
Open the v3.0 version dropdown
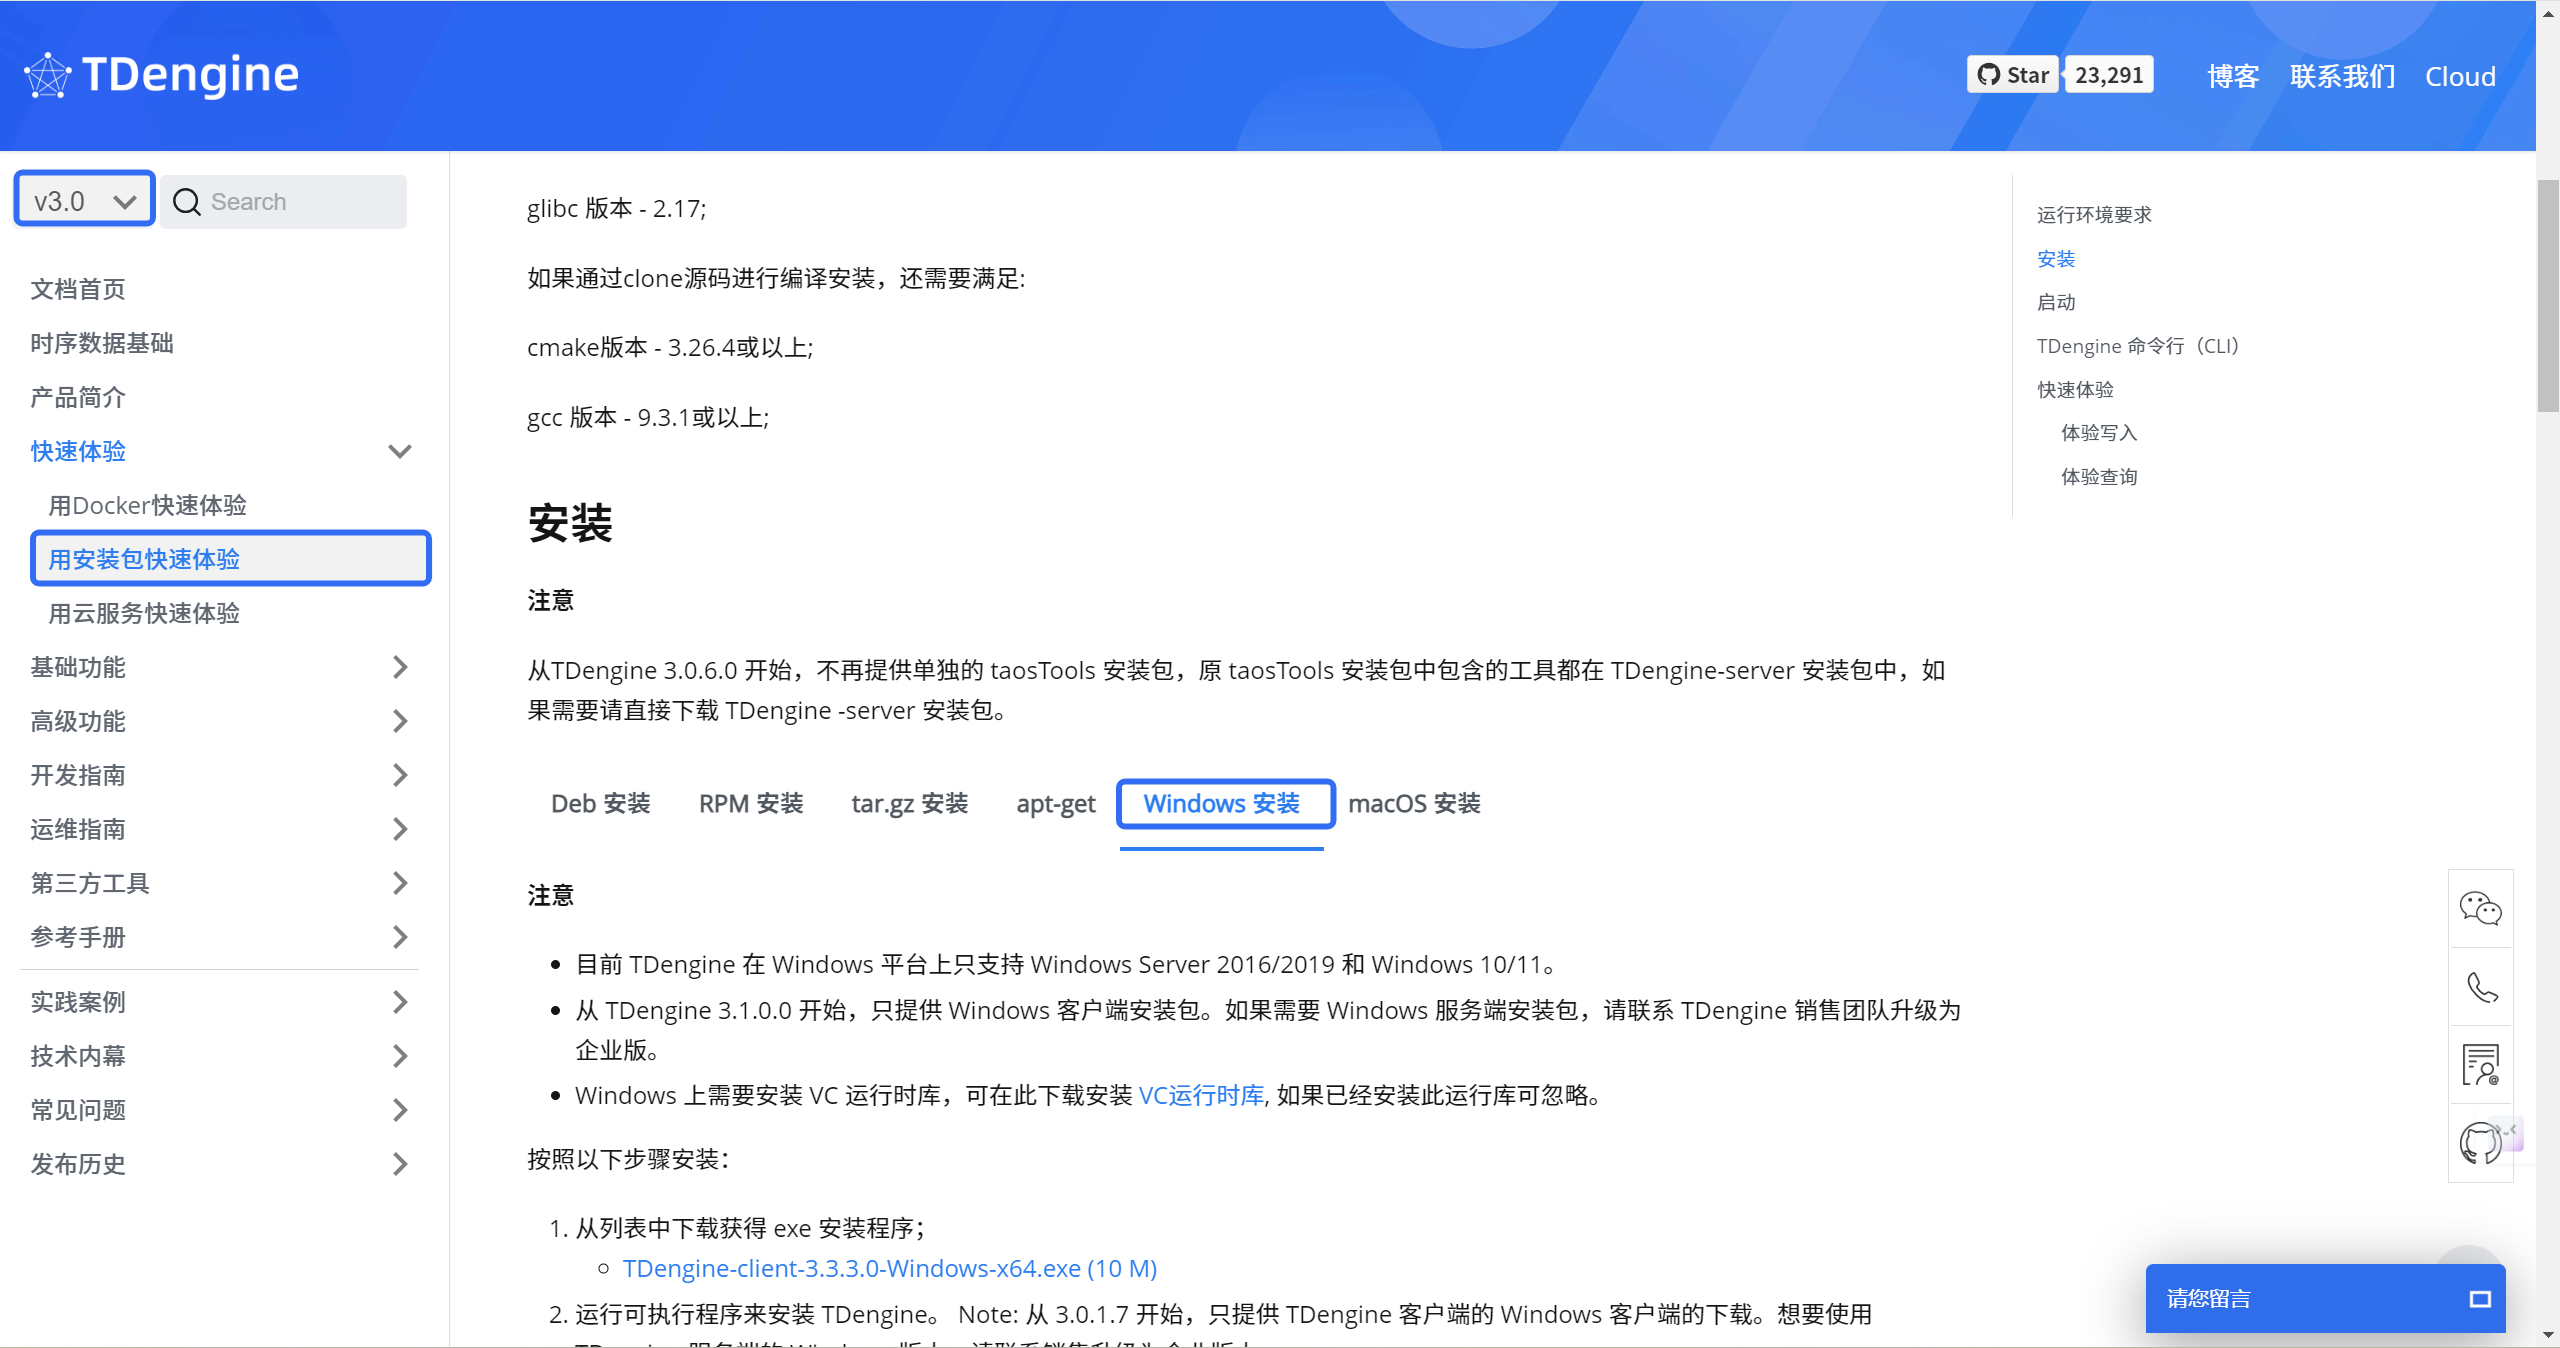(x=84, y=201)
